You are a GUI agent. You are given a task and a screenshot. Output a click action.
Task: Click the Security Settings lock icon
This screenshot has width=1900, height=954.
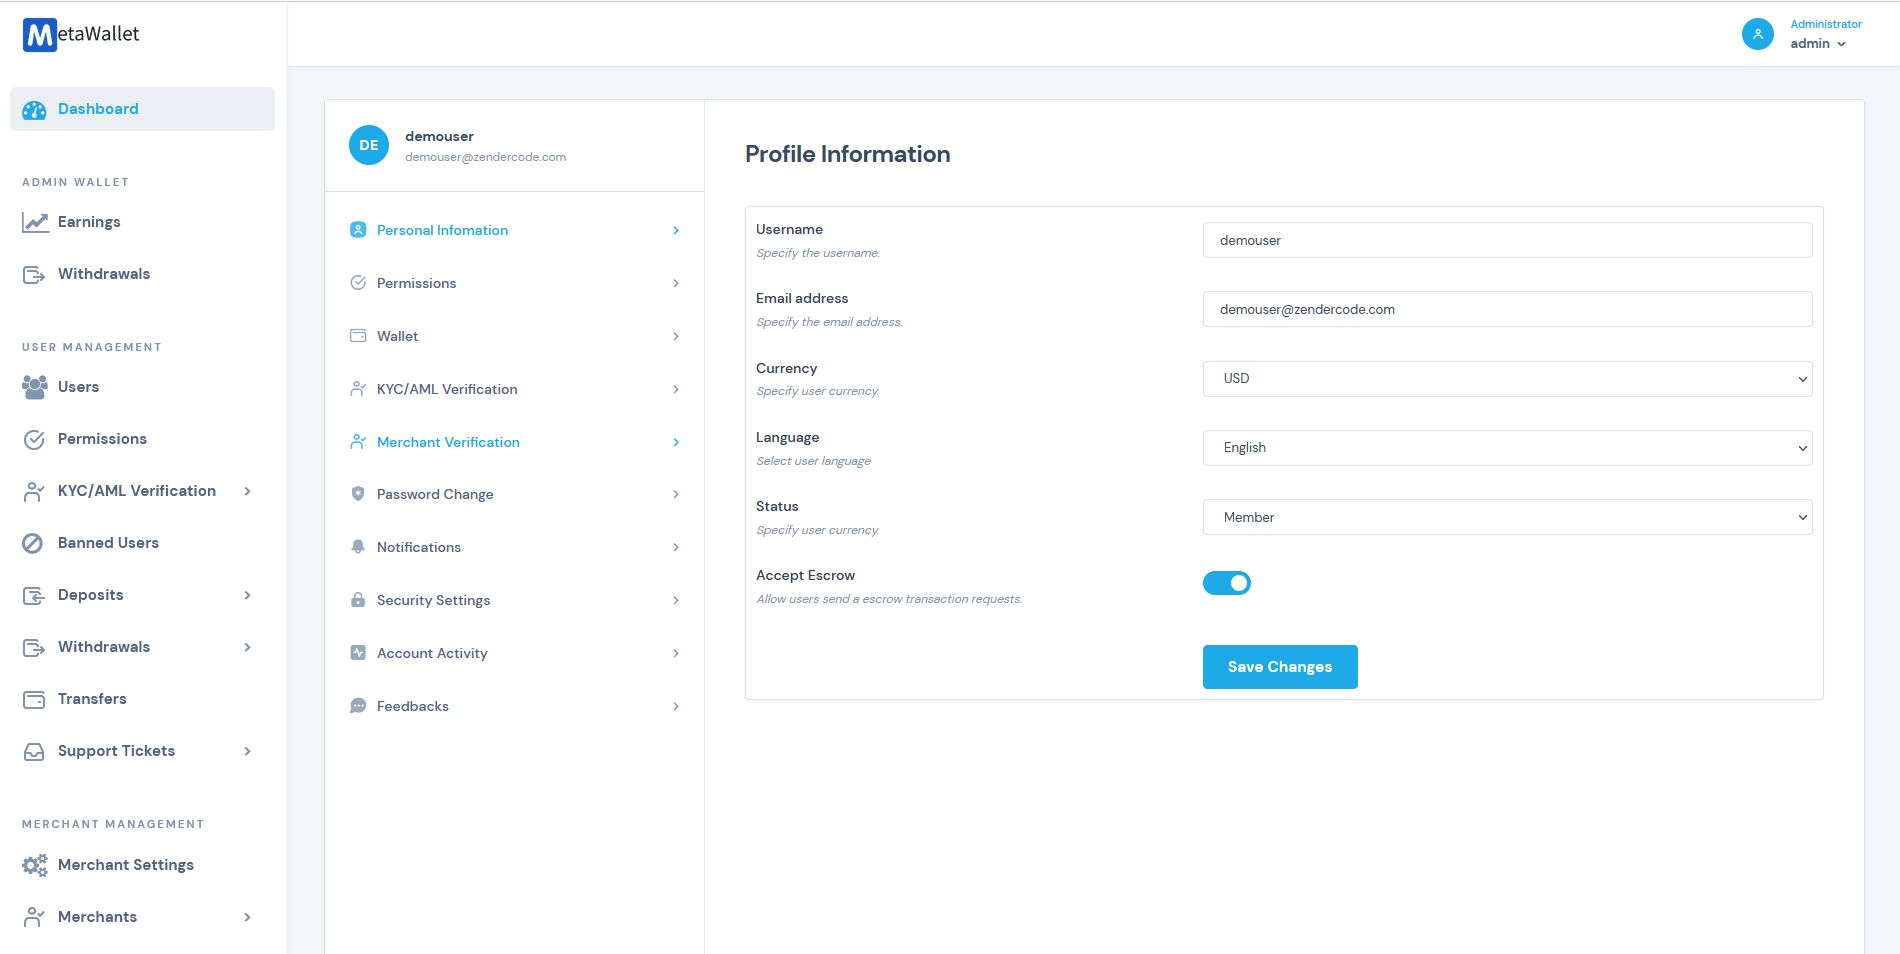[358, 600]
